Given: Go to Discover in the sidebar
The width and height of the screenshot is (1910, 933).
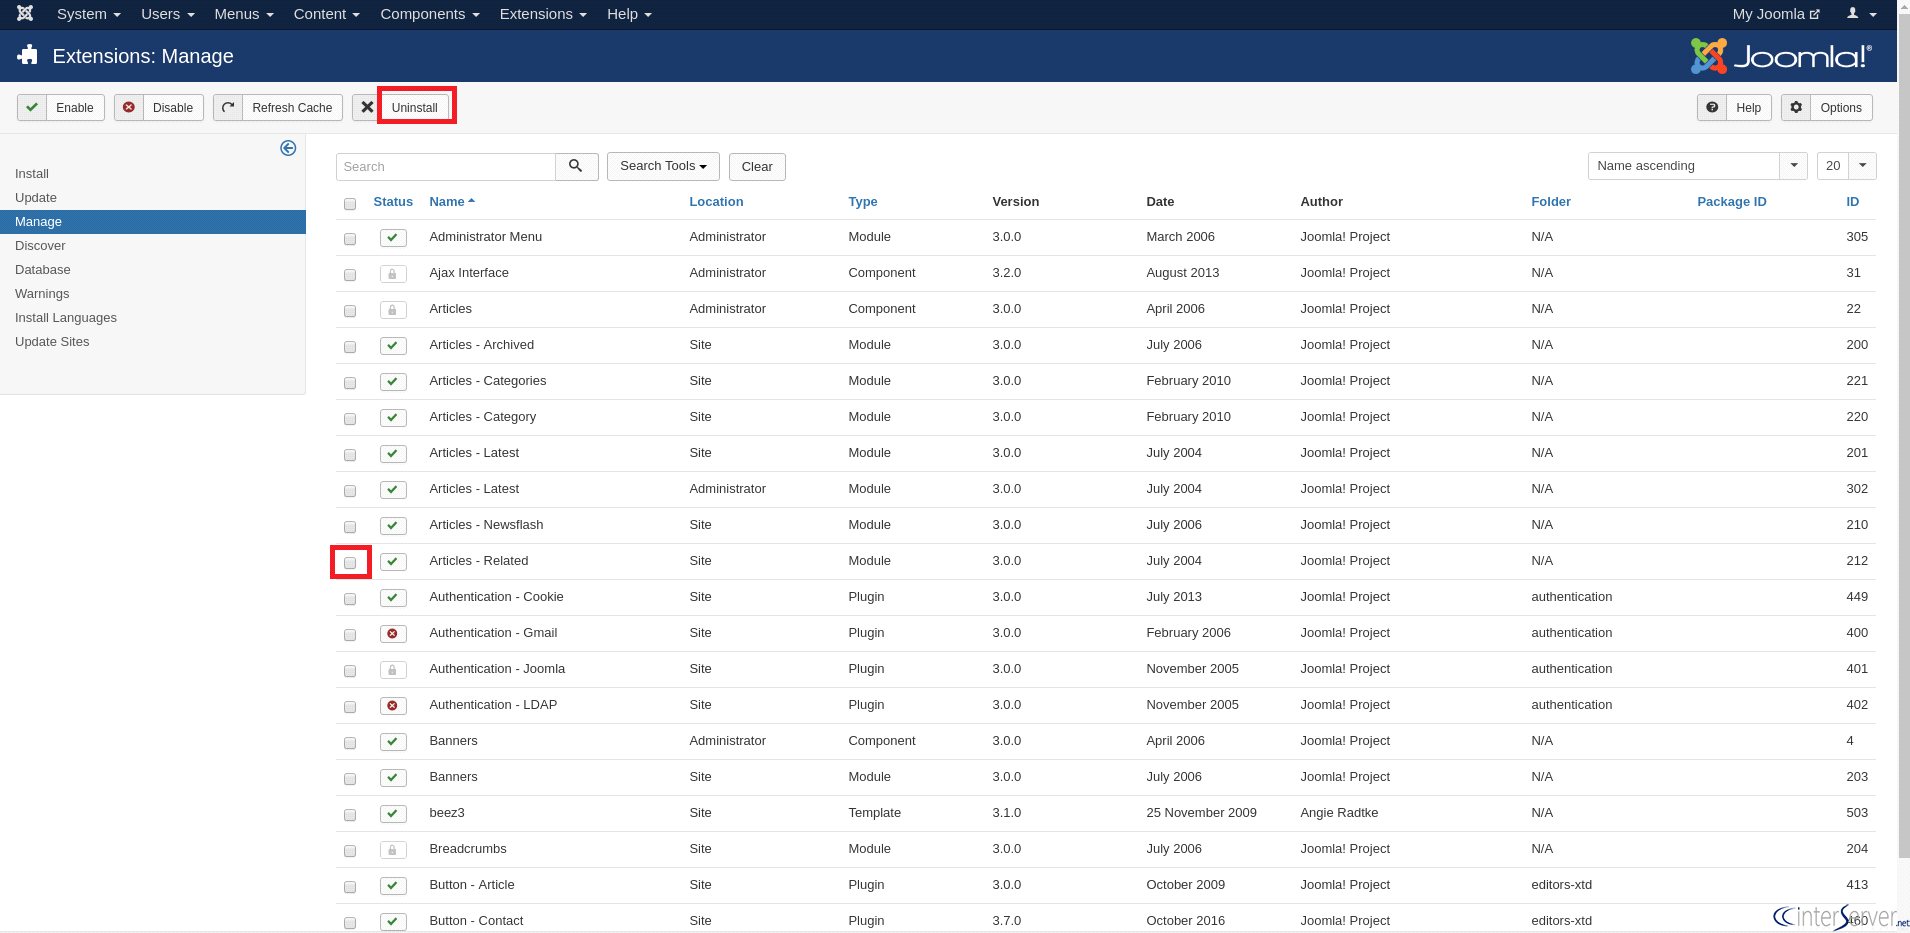Looking at the screenshot, I should [x=40, y=246].
